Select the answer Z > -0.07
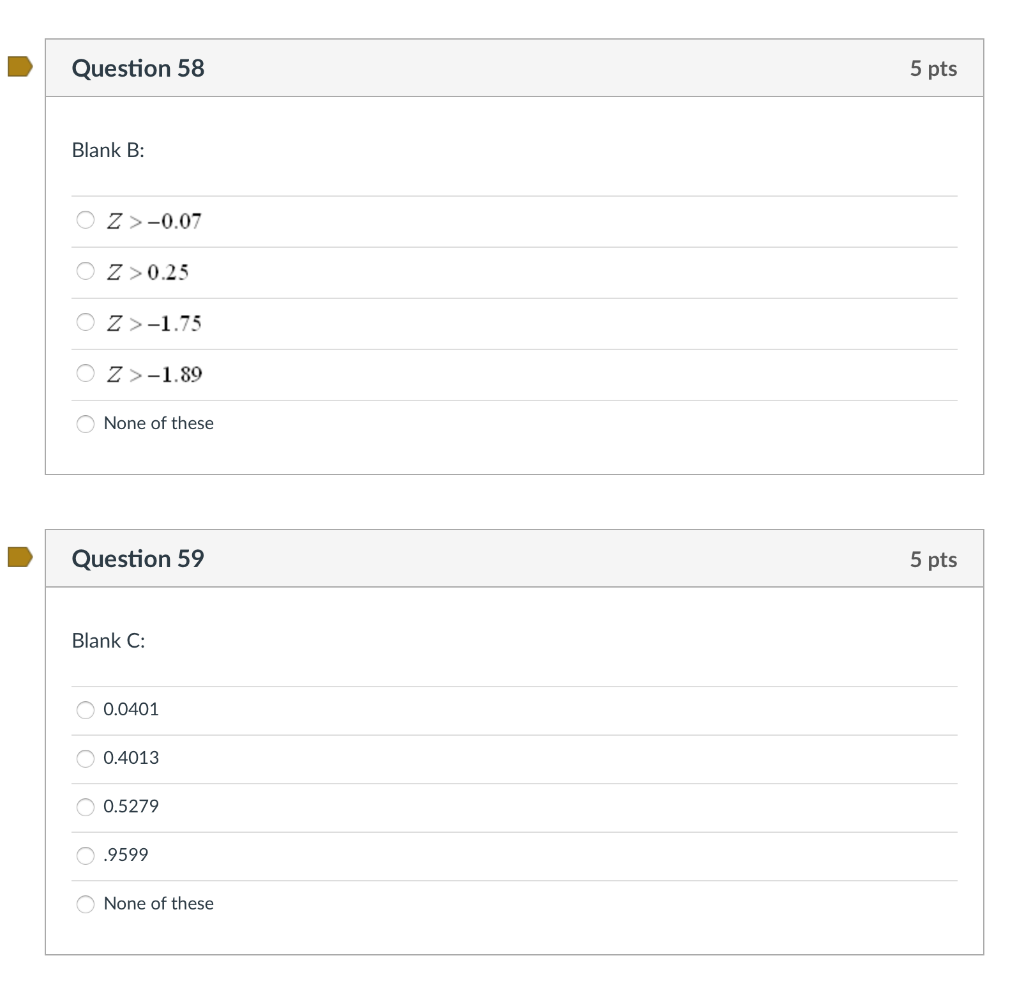Viewport: 1024px width, 981px height. pyautogui.click(x=85, y=220)
